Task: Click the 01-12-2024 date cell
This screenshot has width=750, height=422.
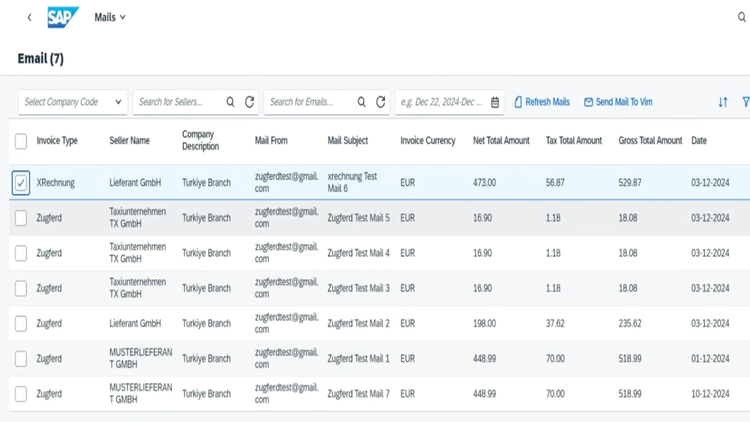Action: (x=710, y=359)
